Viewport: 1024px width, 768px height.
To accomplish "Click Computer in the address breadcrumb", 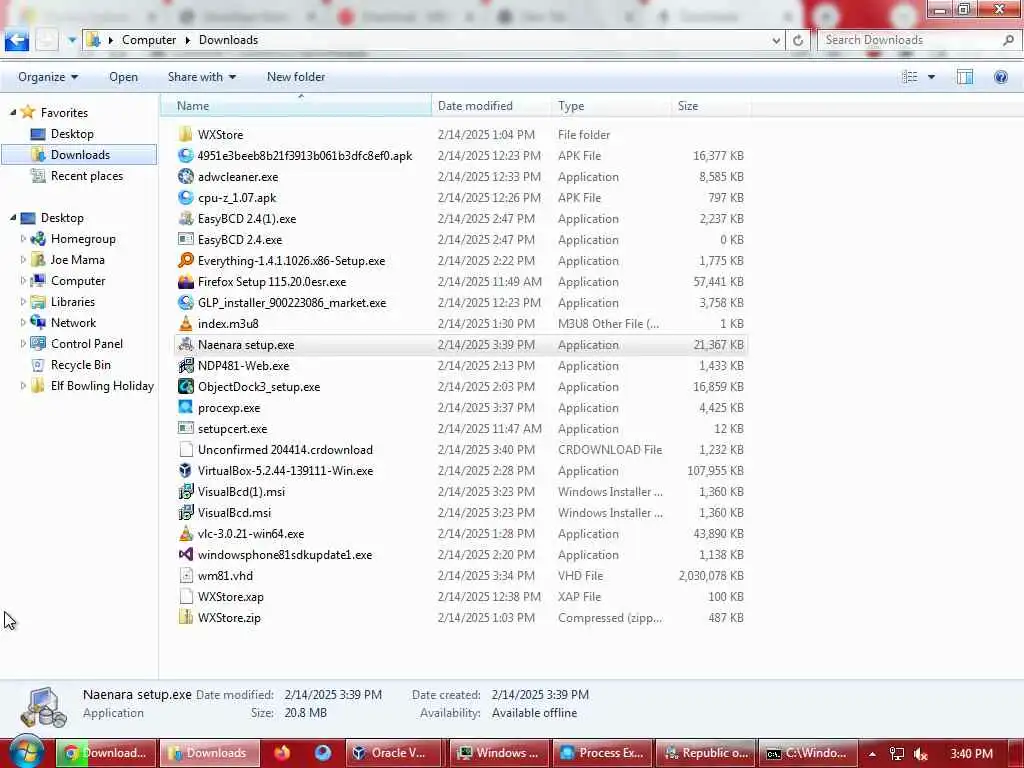I will (149, 40).
